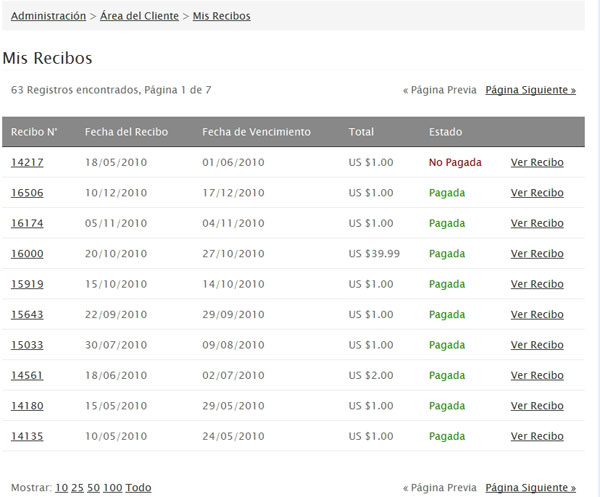Image resolution: width=600 pixels, height=497 pixels.
Task: Click Ver Recibo for receipt 16000
Action: (x=537, y=254)
